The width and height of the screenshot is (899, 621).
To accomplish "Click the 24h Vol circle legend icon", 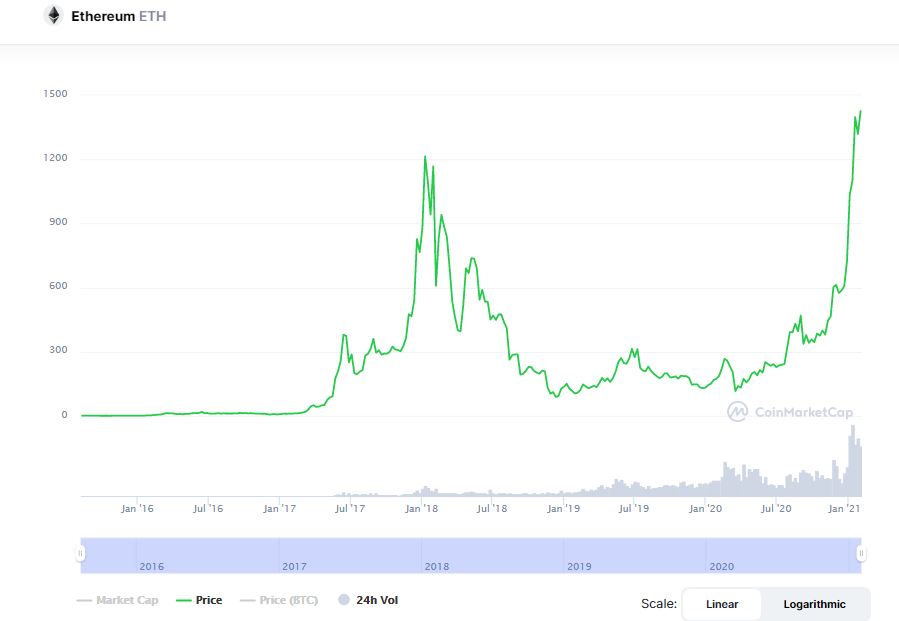I will click(344, 600).
